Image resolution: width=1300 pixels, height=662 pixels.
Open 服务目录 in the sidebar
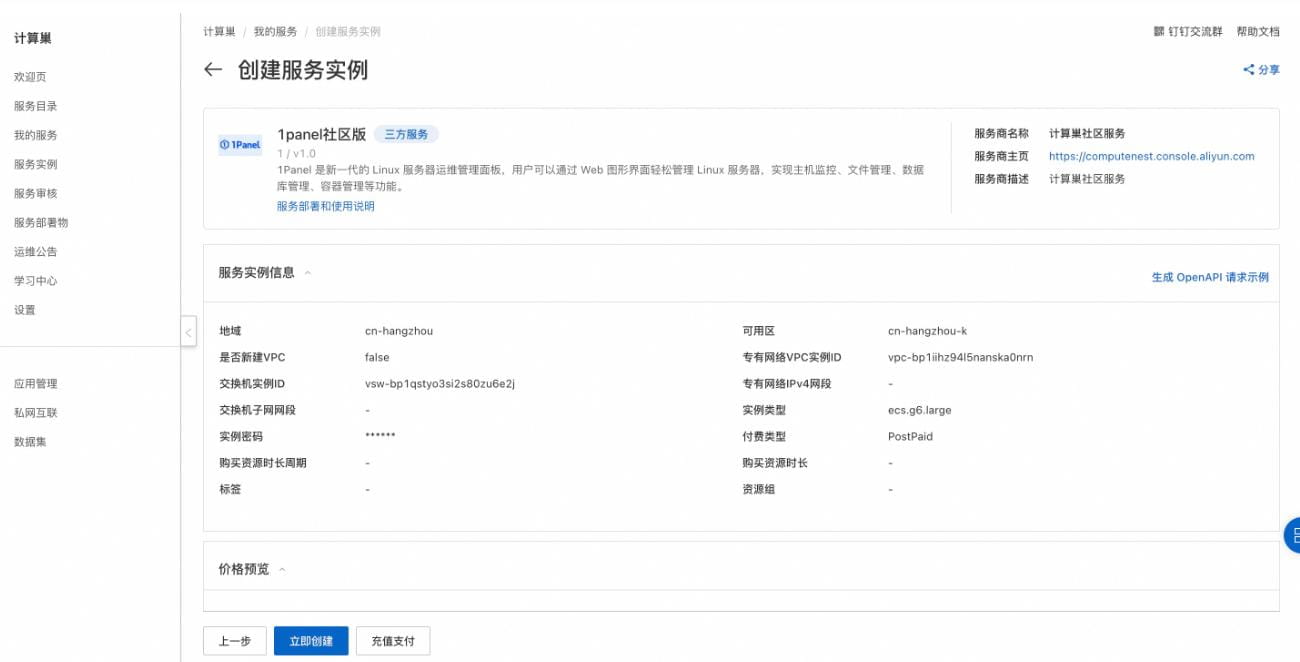(35, 106)
